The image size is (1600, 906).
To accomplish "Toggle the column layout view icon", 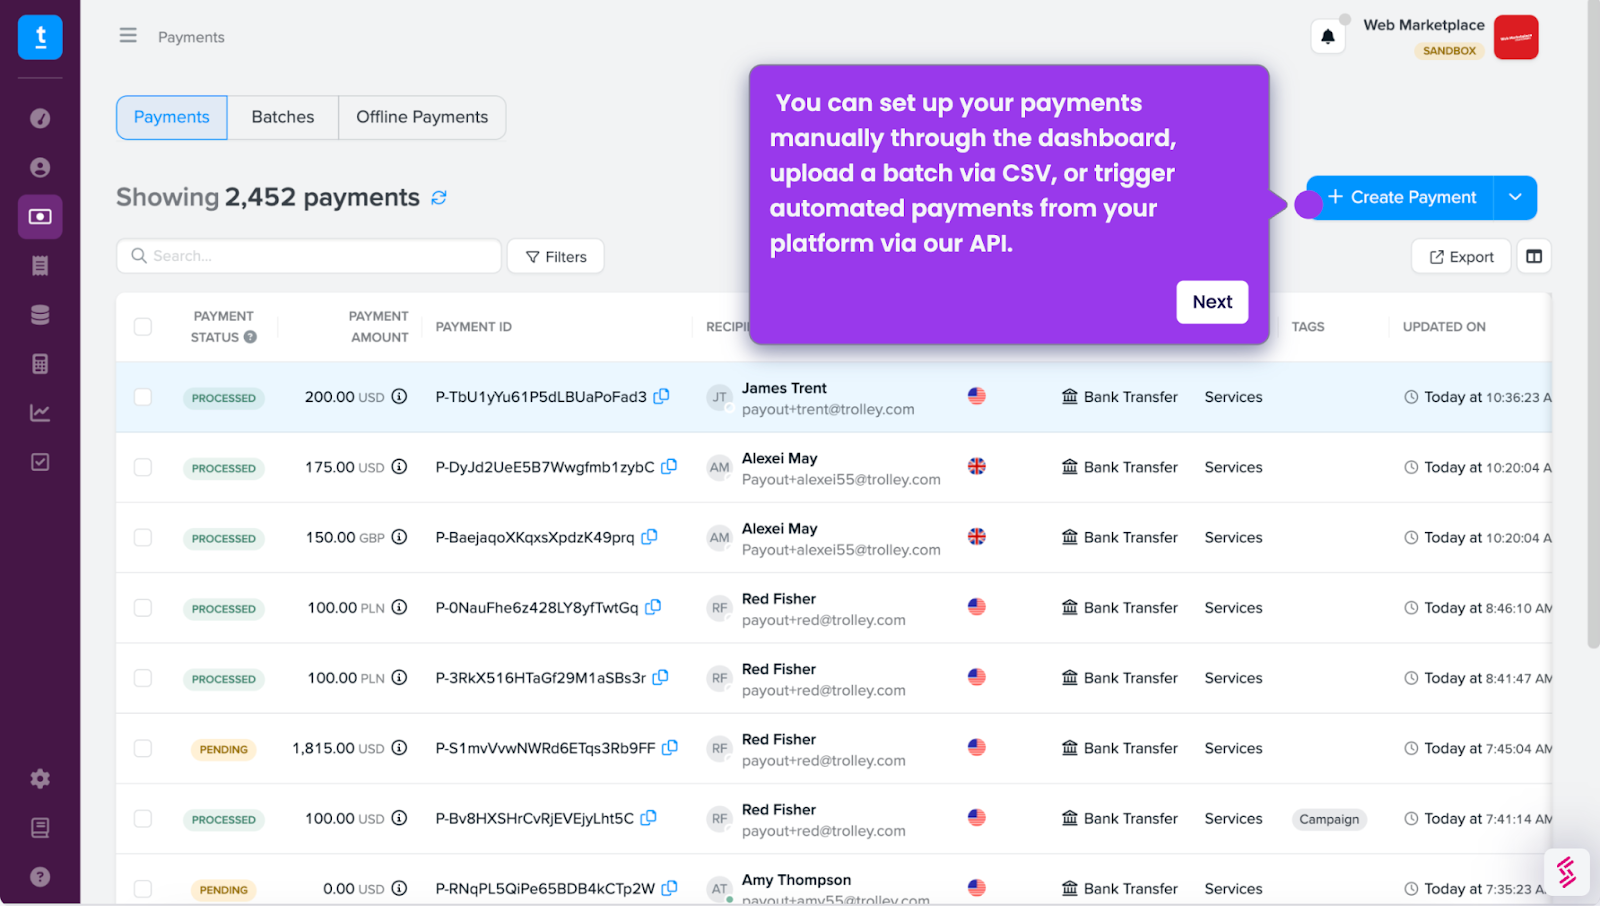I will pos(1534,257).
